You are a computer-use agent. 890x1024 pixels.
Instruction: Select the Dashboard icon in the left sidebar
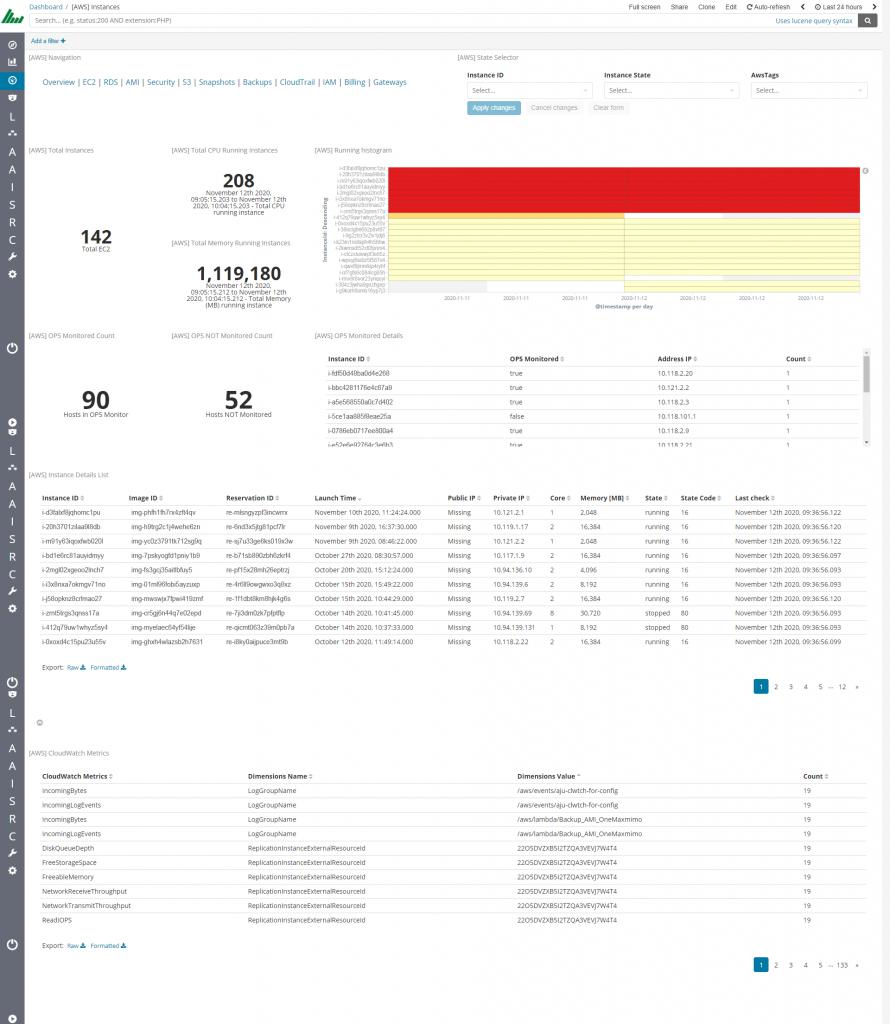[x=11, y=80]
